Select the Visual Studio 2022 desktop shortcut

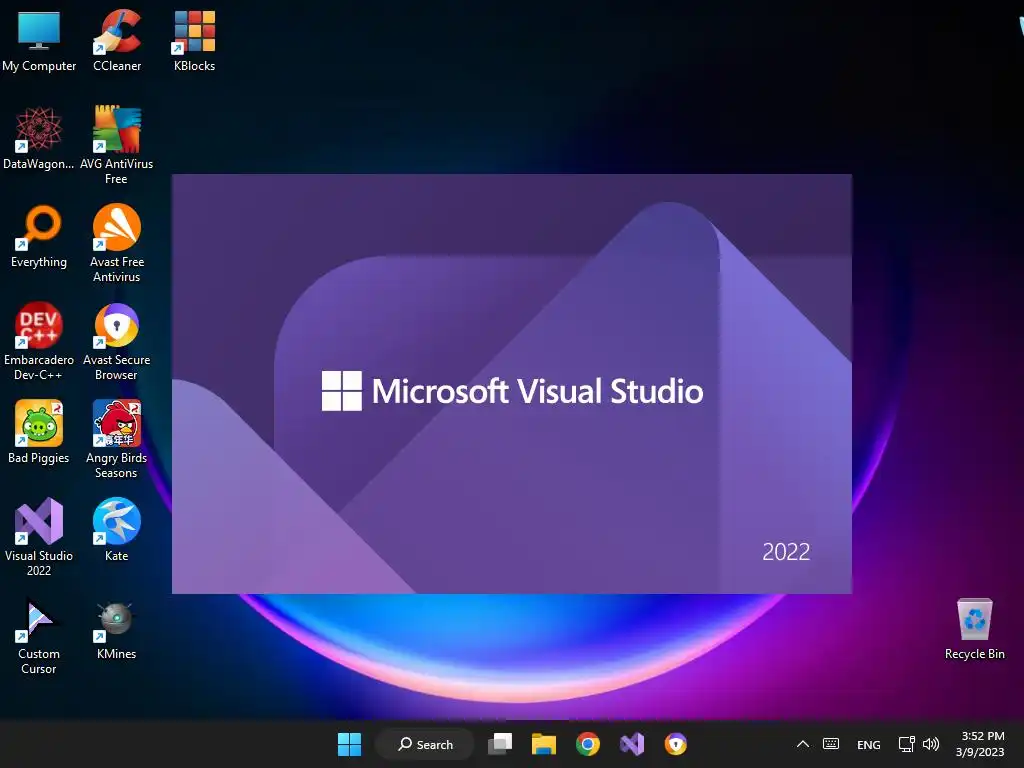[39, 537]
